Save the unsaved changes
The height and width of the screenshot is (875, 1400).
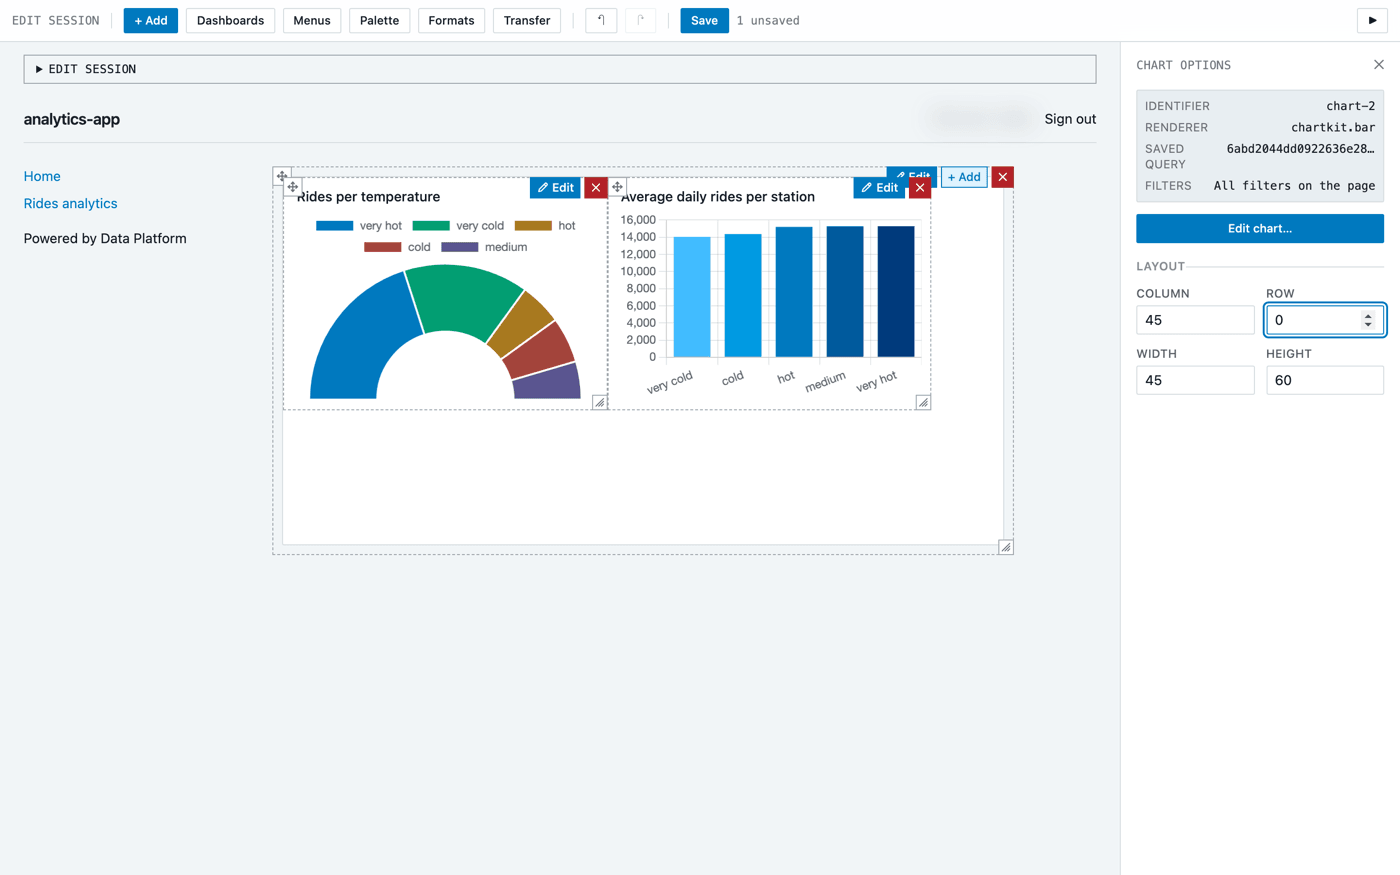pos(704,20)
